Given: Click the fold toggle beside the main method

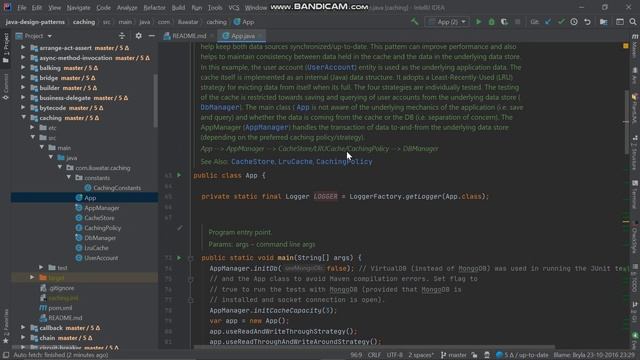Looking at the screenshot, I should pos(190,258).
